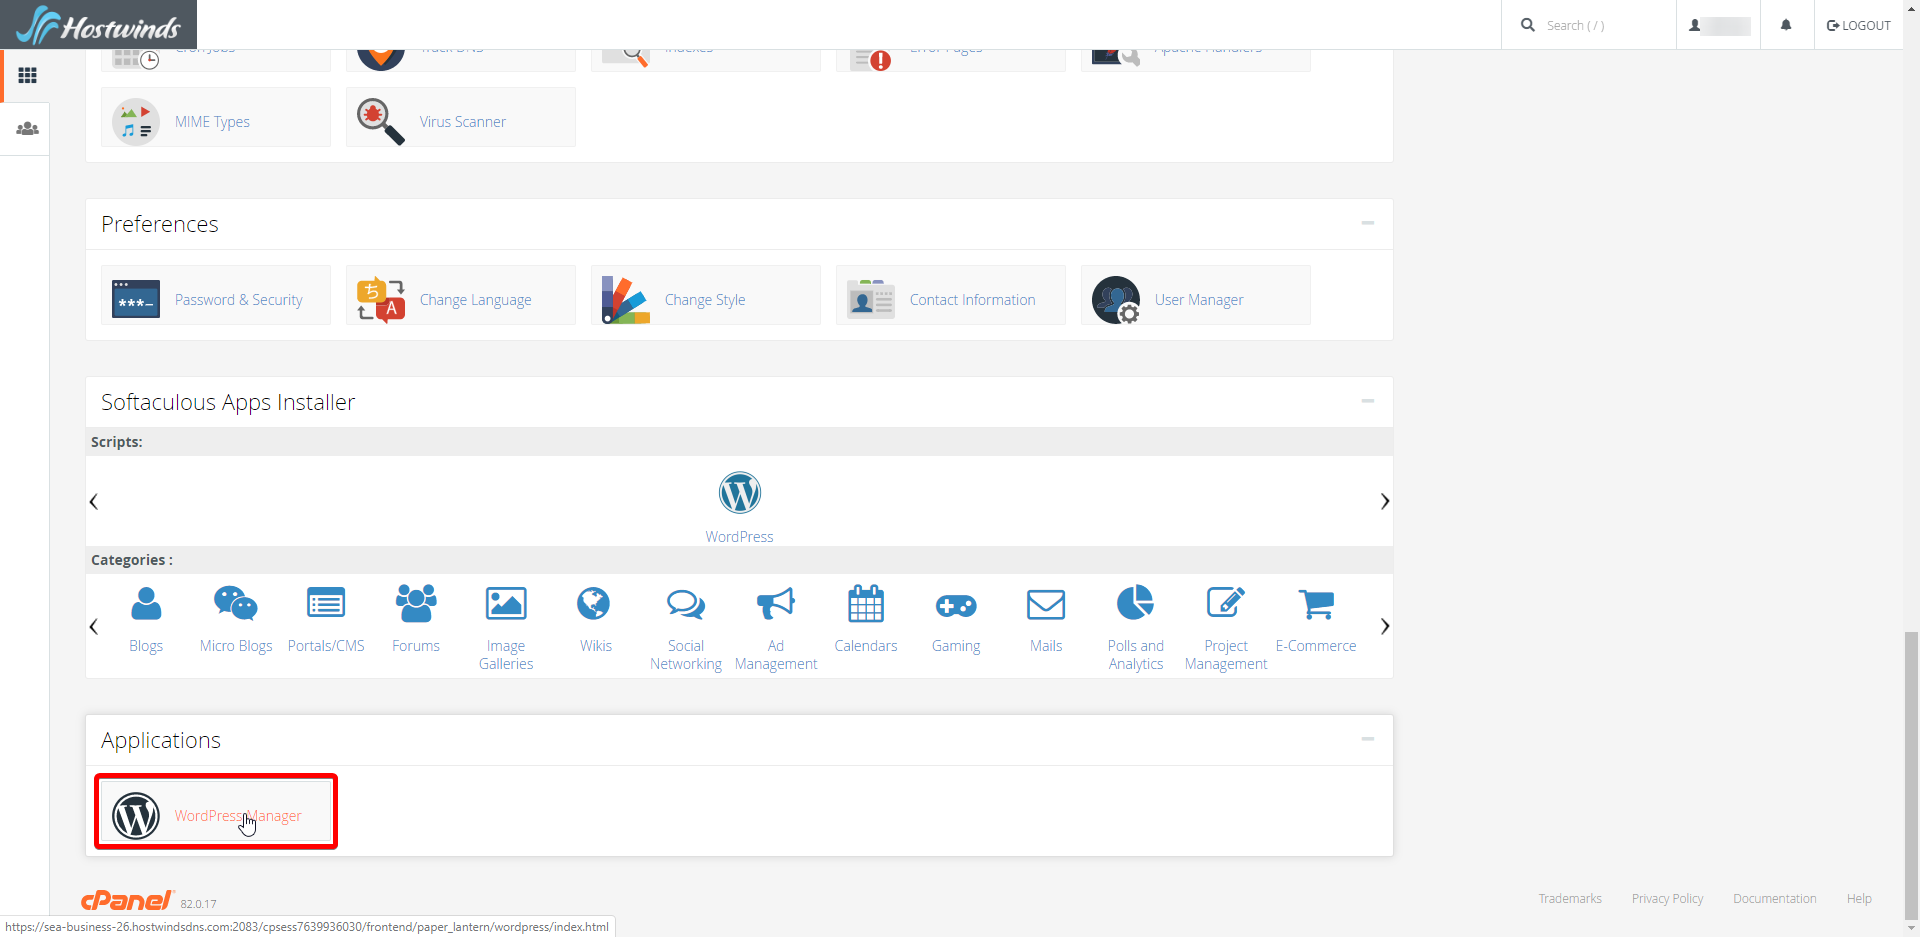Open the Help footer link
This screenshot has height=937, width=1920.
(1859, 898)
